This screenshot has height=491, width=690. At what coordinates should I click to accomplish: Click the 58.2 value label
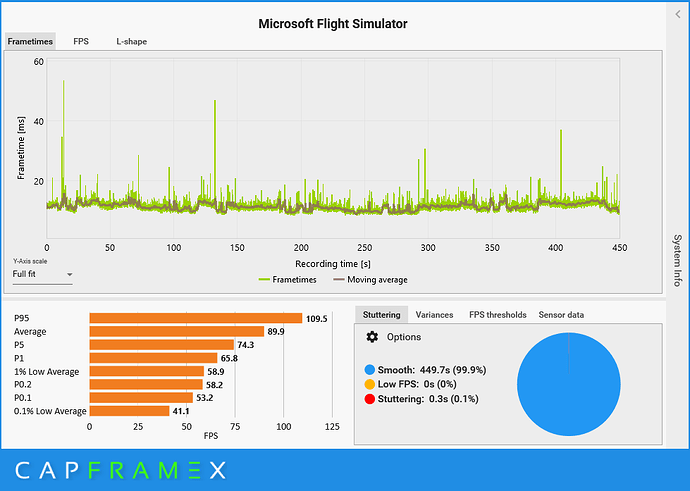point(214,385)
